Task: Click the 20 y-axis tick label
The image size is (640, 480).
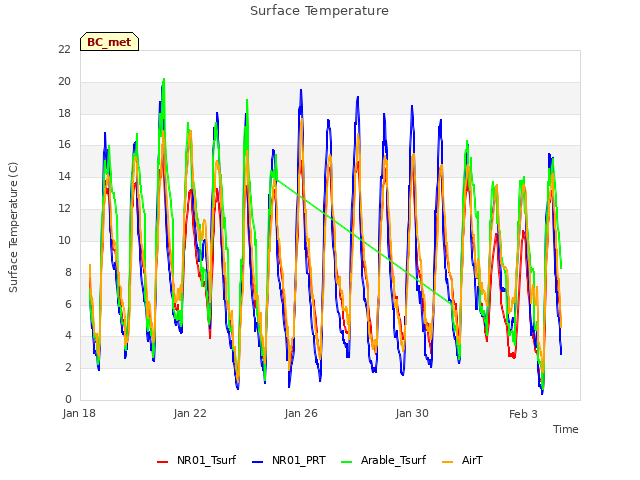Action: tap(64, 81)
